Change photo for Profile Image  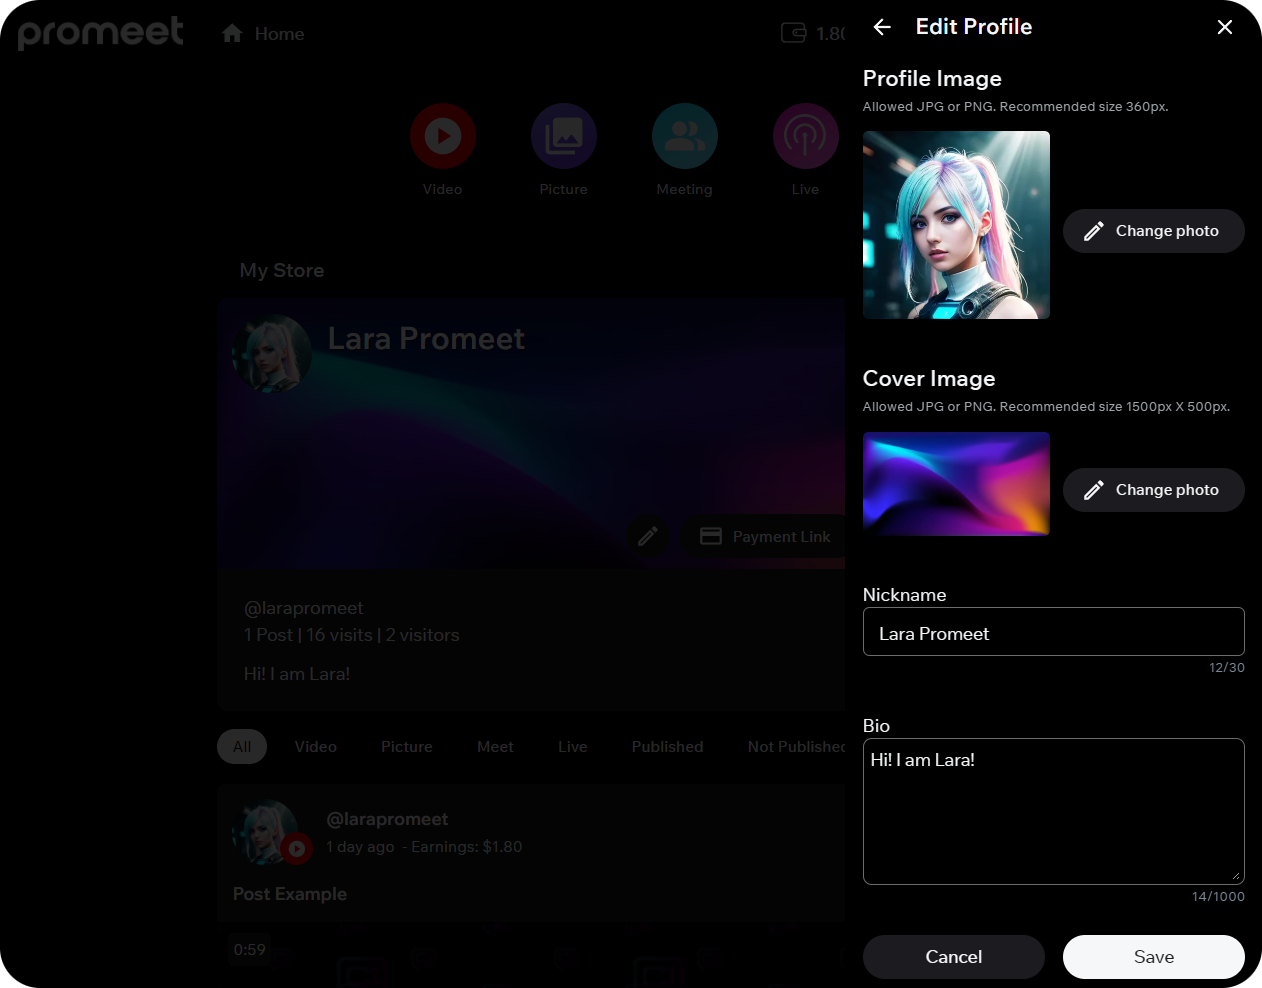(x=1153, y=231)
